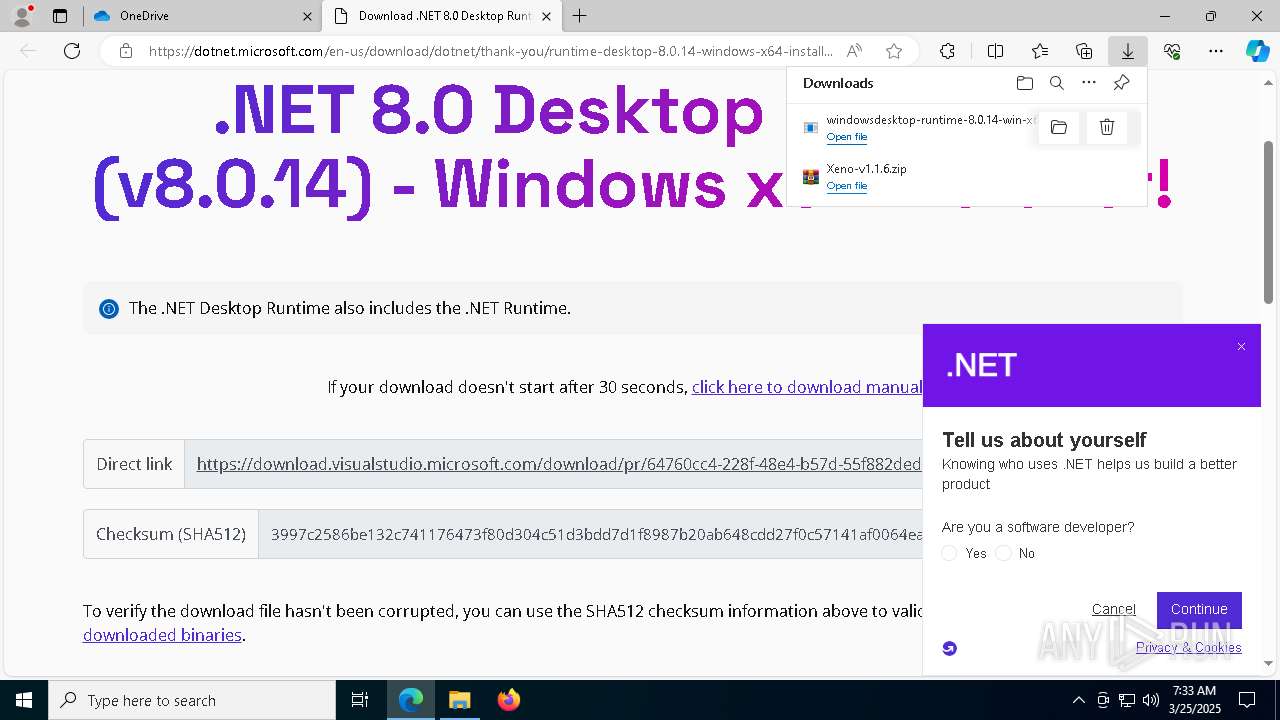Screen dimensions: 1280x720
Task: Open the Collections icon
Action: coord(1084,51)
